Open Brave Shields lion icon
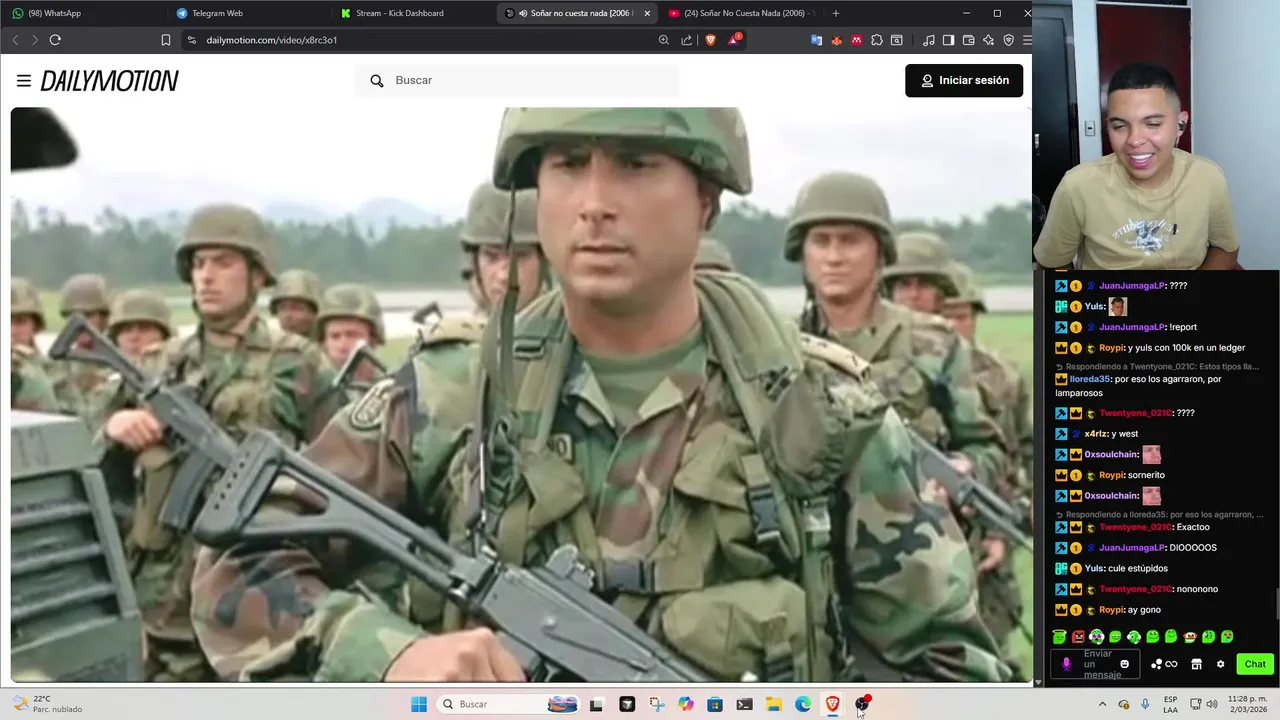 click(x=711, y=40)
